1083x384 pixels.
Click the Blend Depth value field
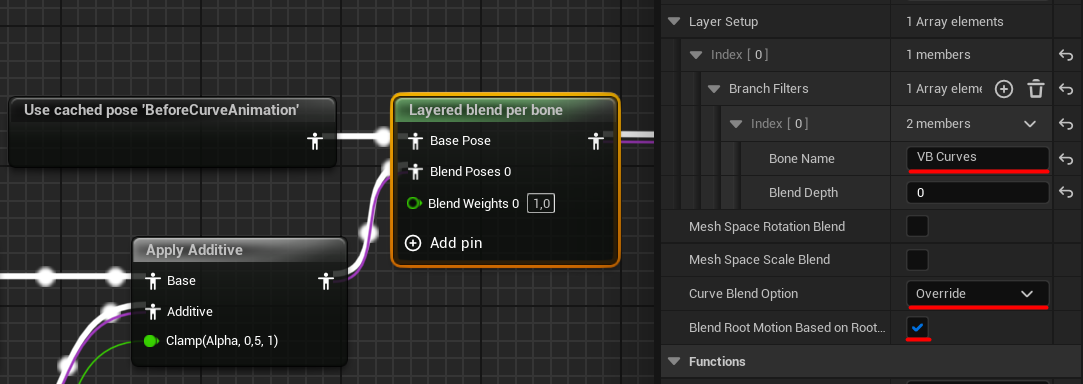coord(977,193)
